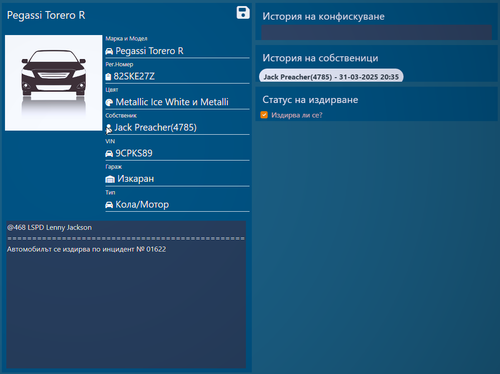Focus the Марка и Модел field
The height and width of the screenshot is (374, 500).
(x=177, y=51)
